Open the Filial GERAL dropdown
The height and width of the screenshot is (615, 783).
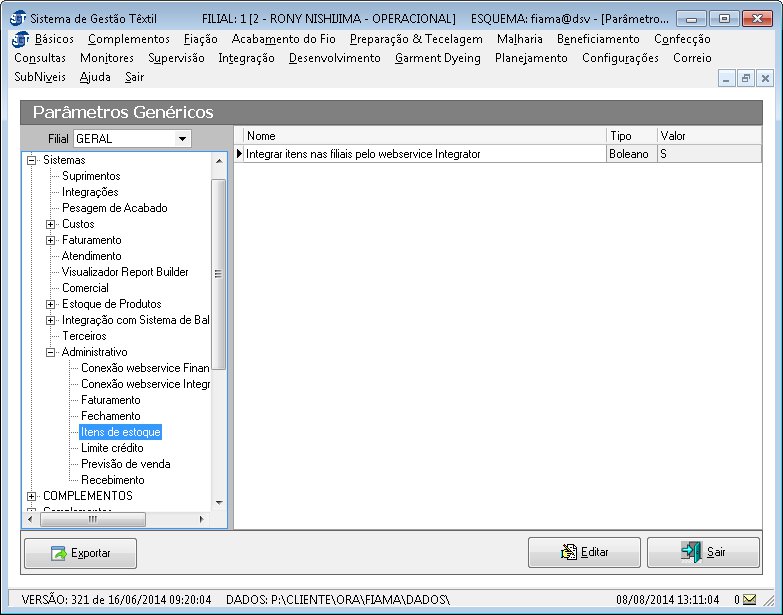182,139
